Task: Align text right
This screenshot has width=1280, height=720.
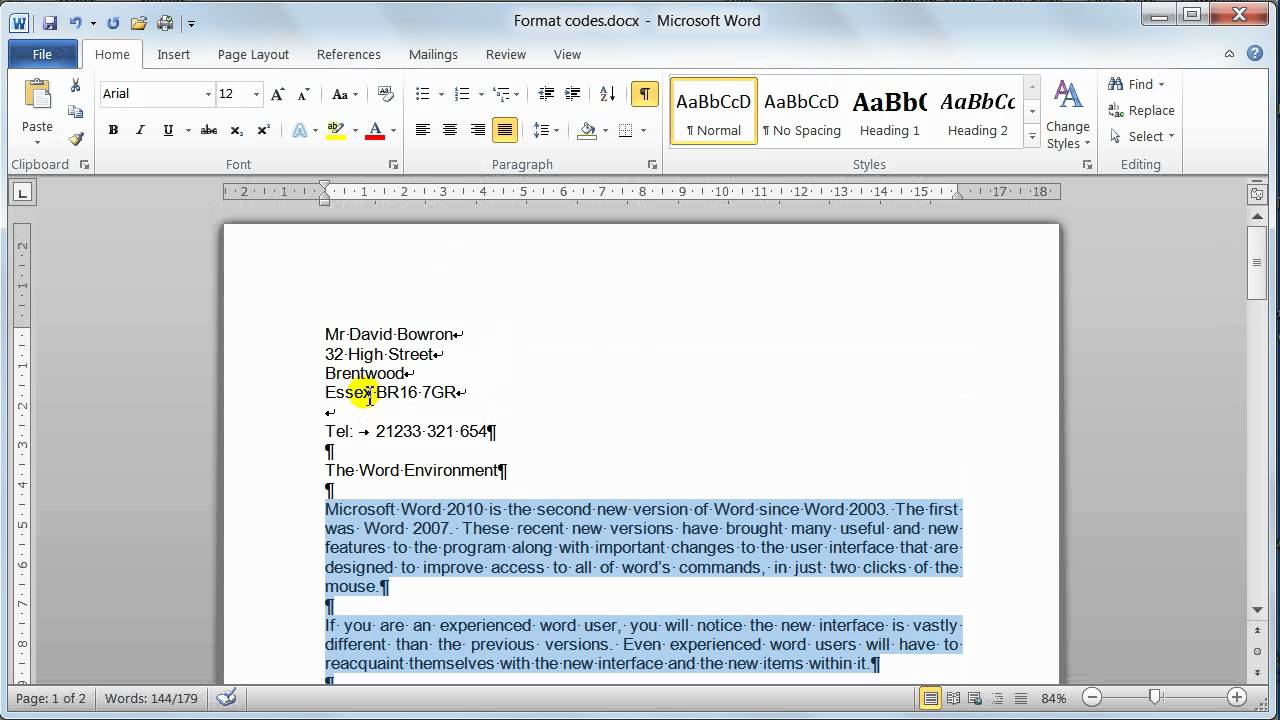Action: coord(477,130)
